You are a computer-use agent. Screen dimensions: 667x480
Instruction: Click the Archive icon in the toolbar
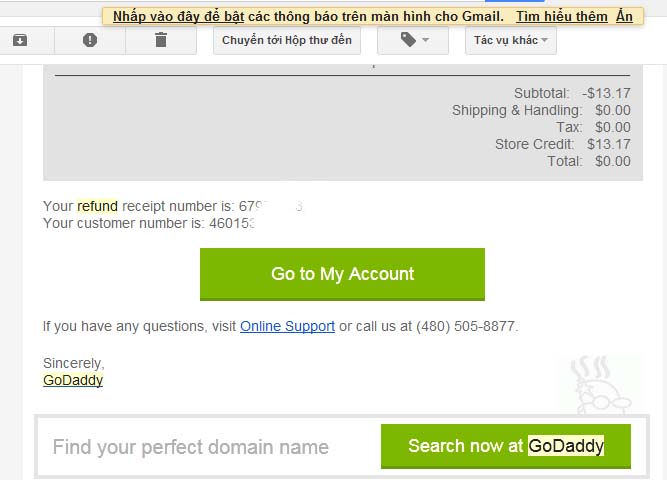pos(19,40)
